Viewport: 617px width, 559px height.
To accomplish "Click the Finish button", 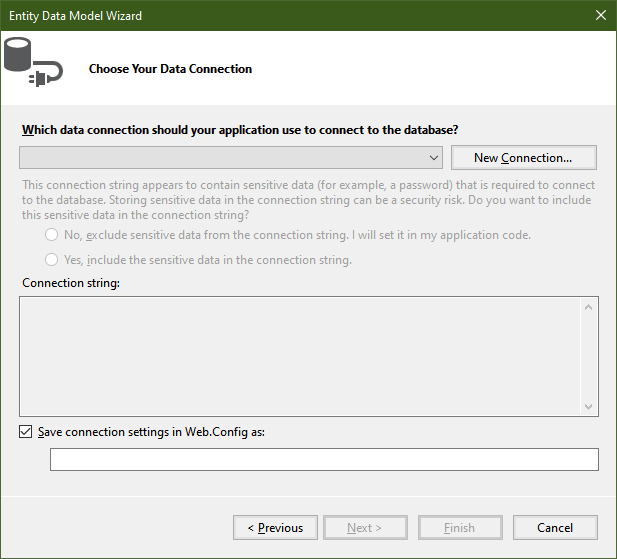I will pyautogui.click(x=460, y=528).
